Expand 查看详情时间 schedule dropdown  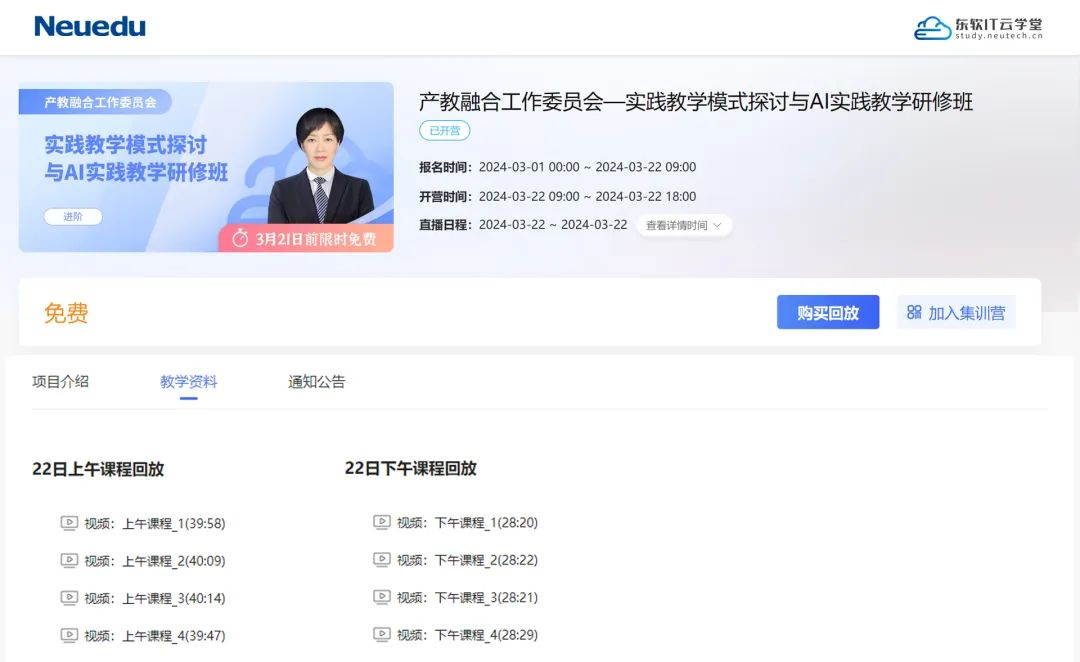click(x=684, y=225)
